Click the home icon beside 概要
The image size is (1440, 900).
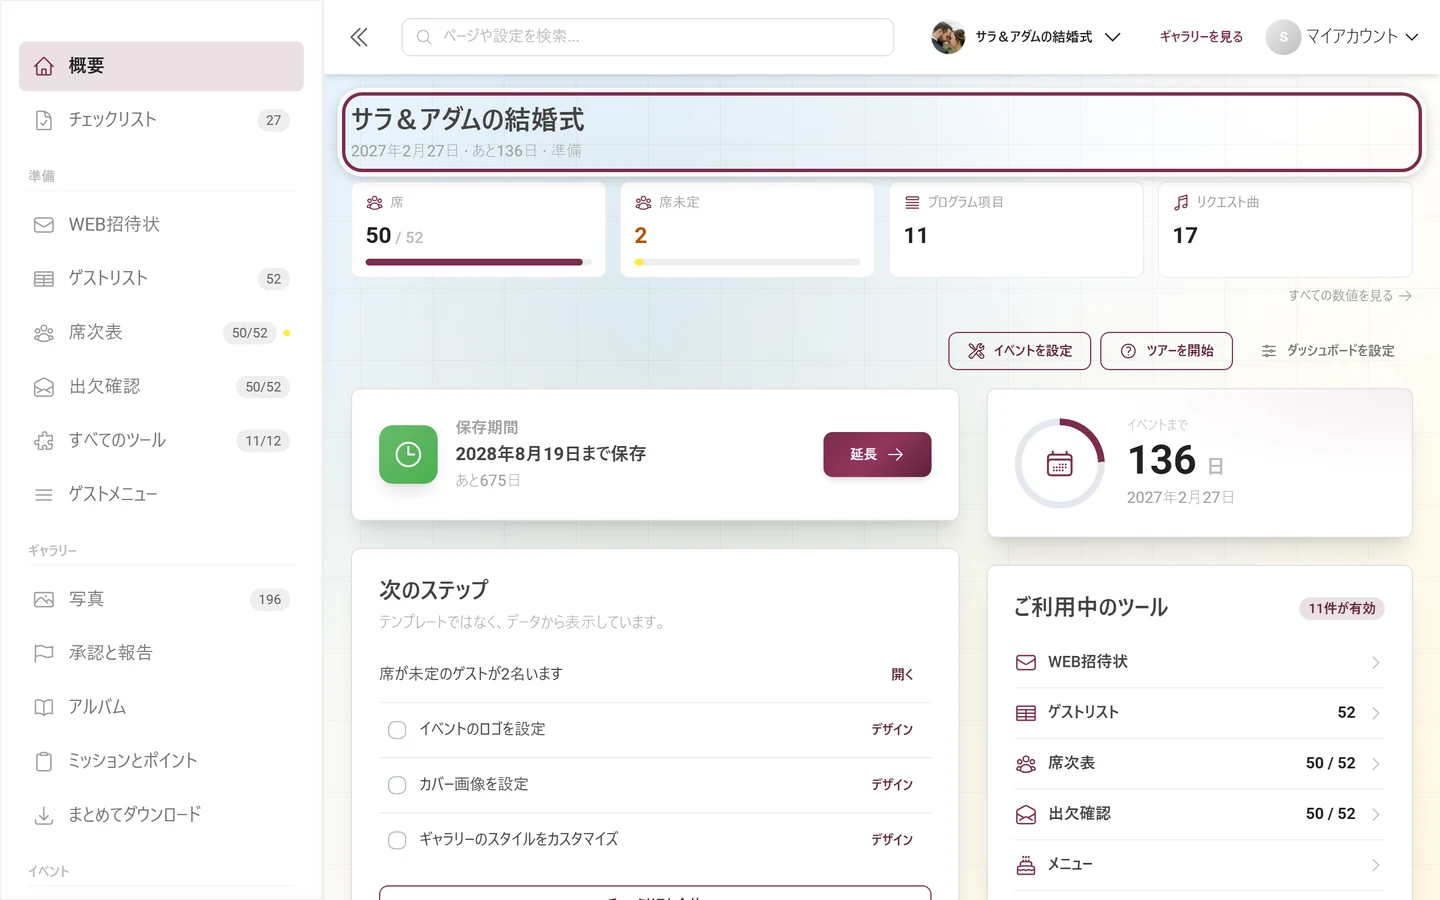(44, 66)
